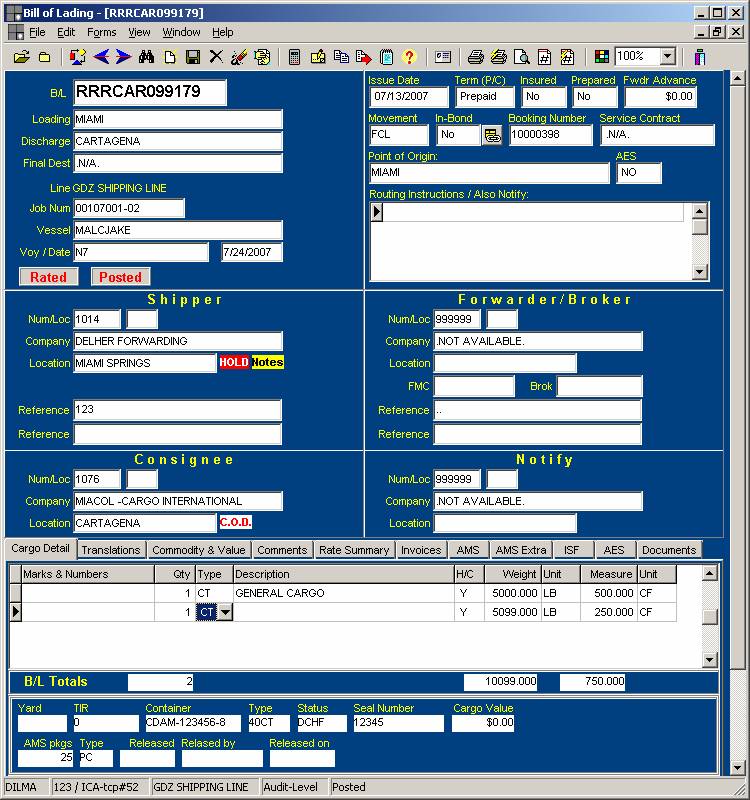The width and height of the screenshot is (750, 800).
Task: Click the C.O.D. consignee label
Action: (236, 522)
